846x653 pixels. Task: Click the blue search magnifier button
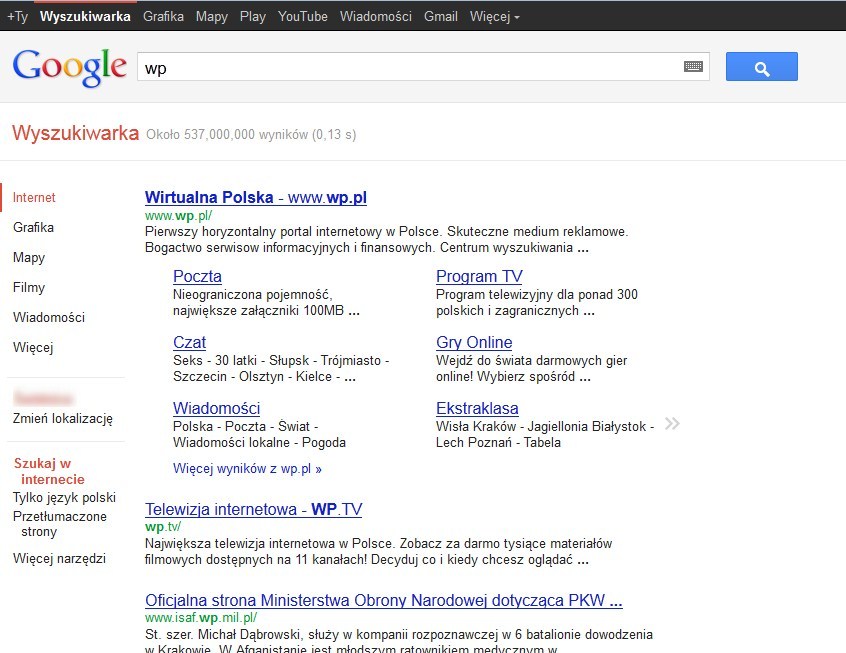click(761, 66)
